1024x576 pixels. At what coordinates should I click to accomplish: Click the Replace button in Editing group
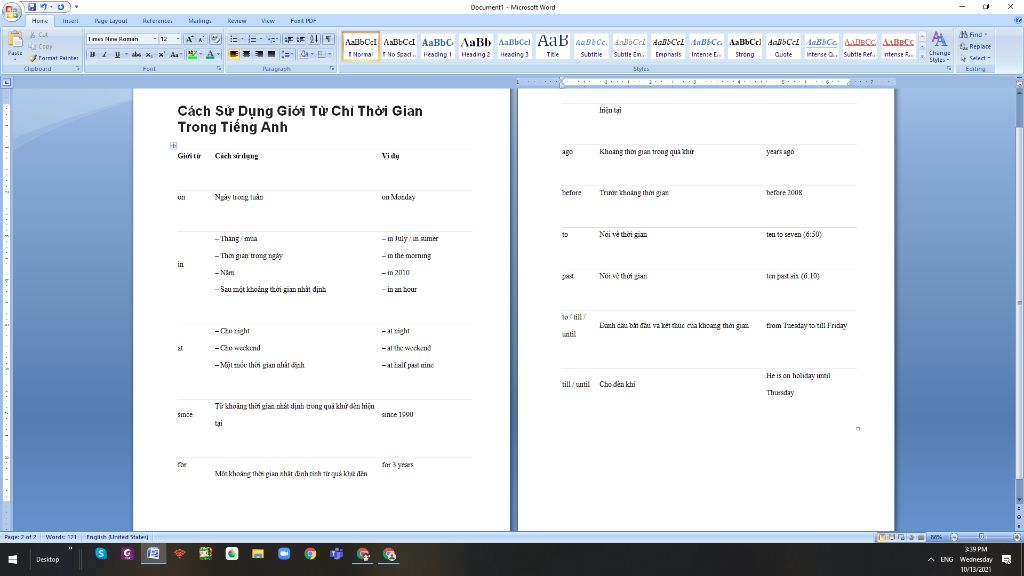tap(975, 46)
